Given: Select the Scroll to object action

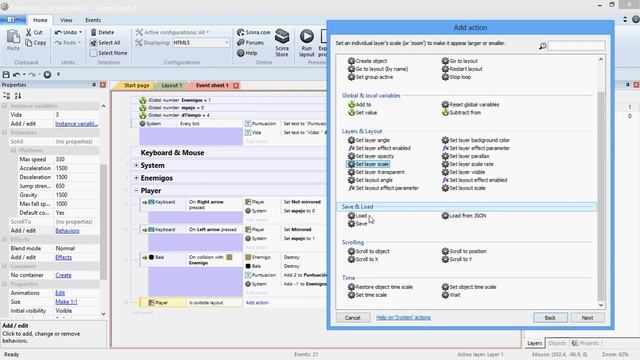Looking at the screenshot, I should click(x=369, y=251).
